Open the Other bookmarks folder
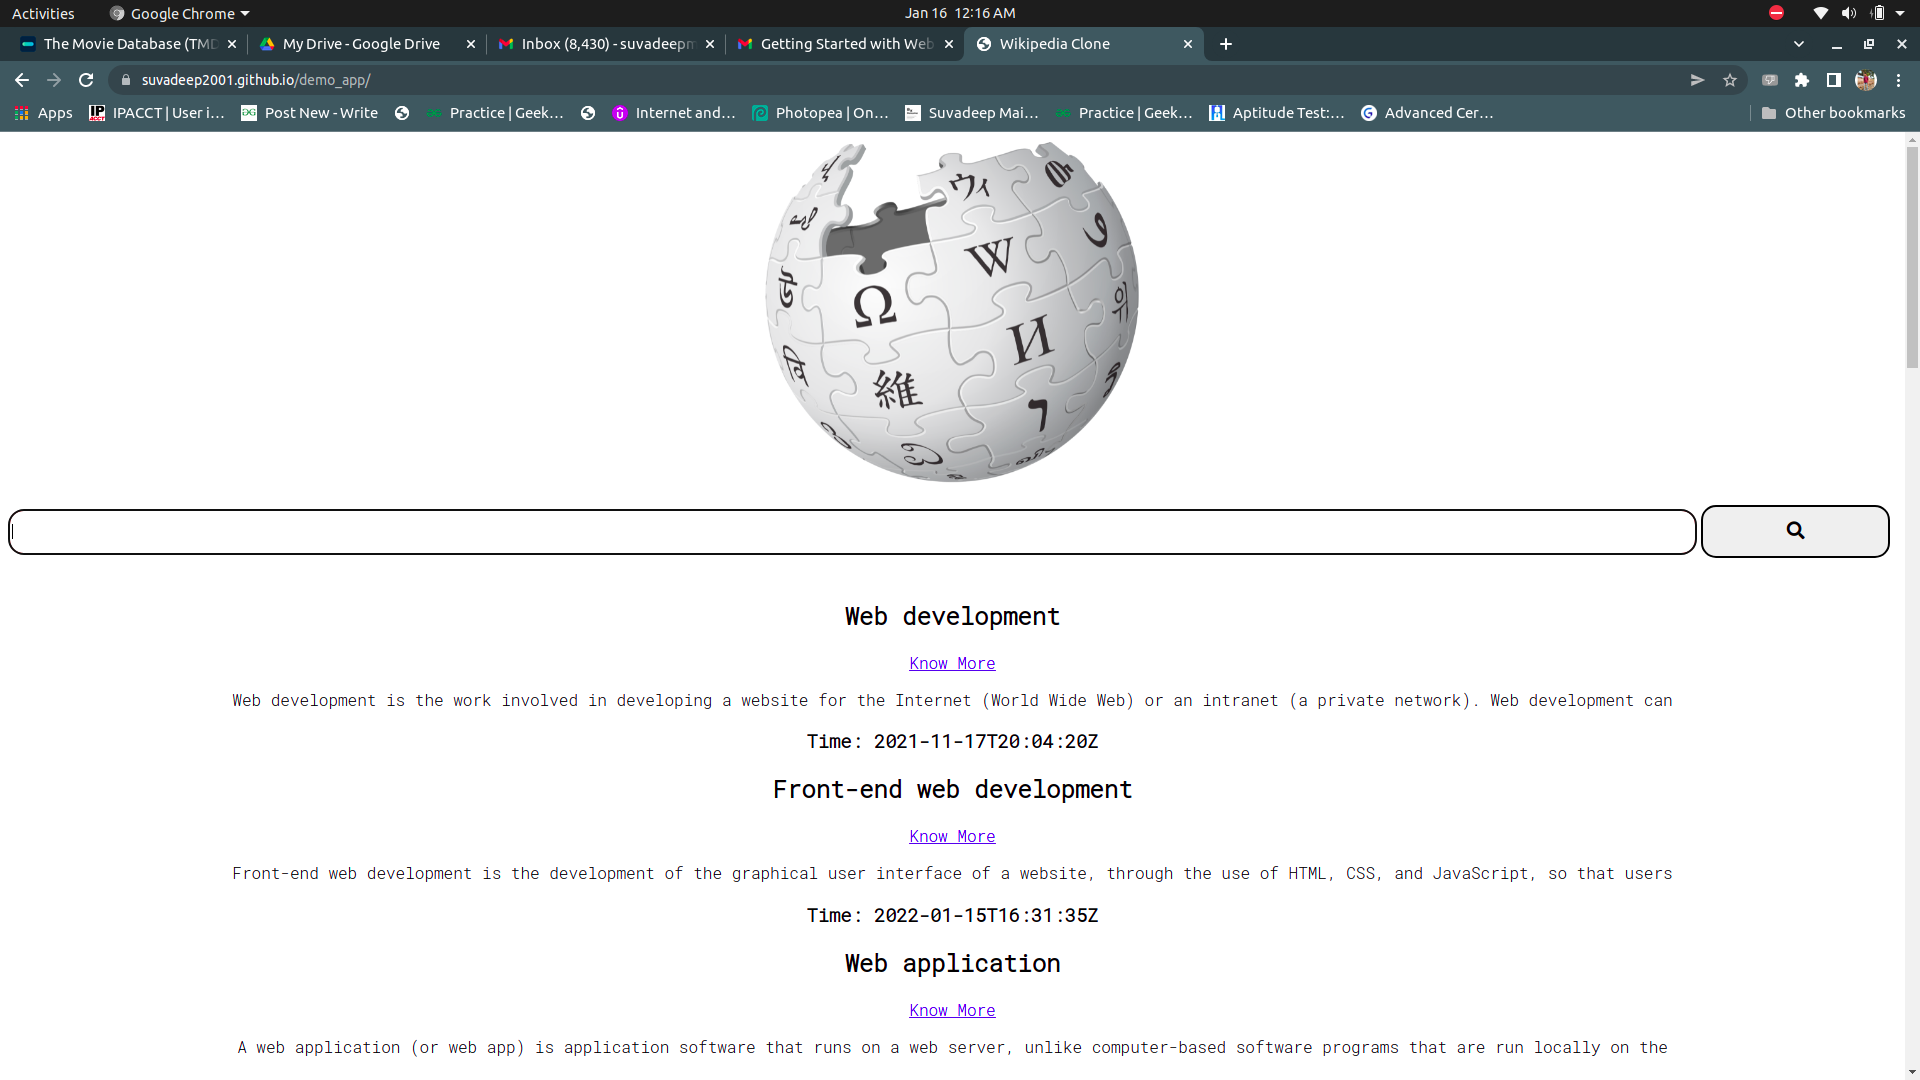The width and height of the screenshot is (1920, 1080). point(1834,113)
